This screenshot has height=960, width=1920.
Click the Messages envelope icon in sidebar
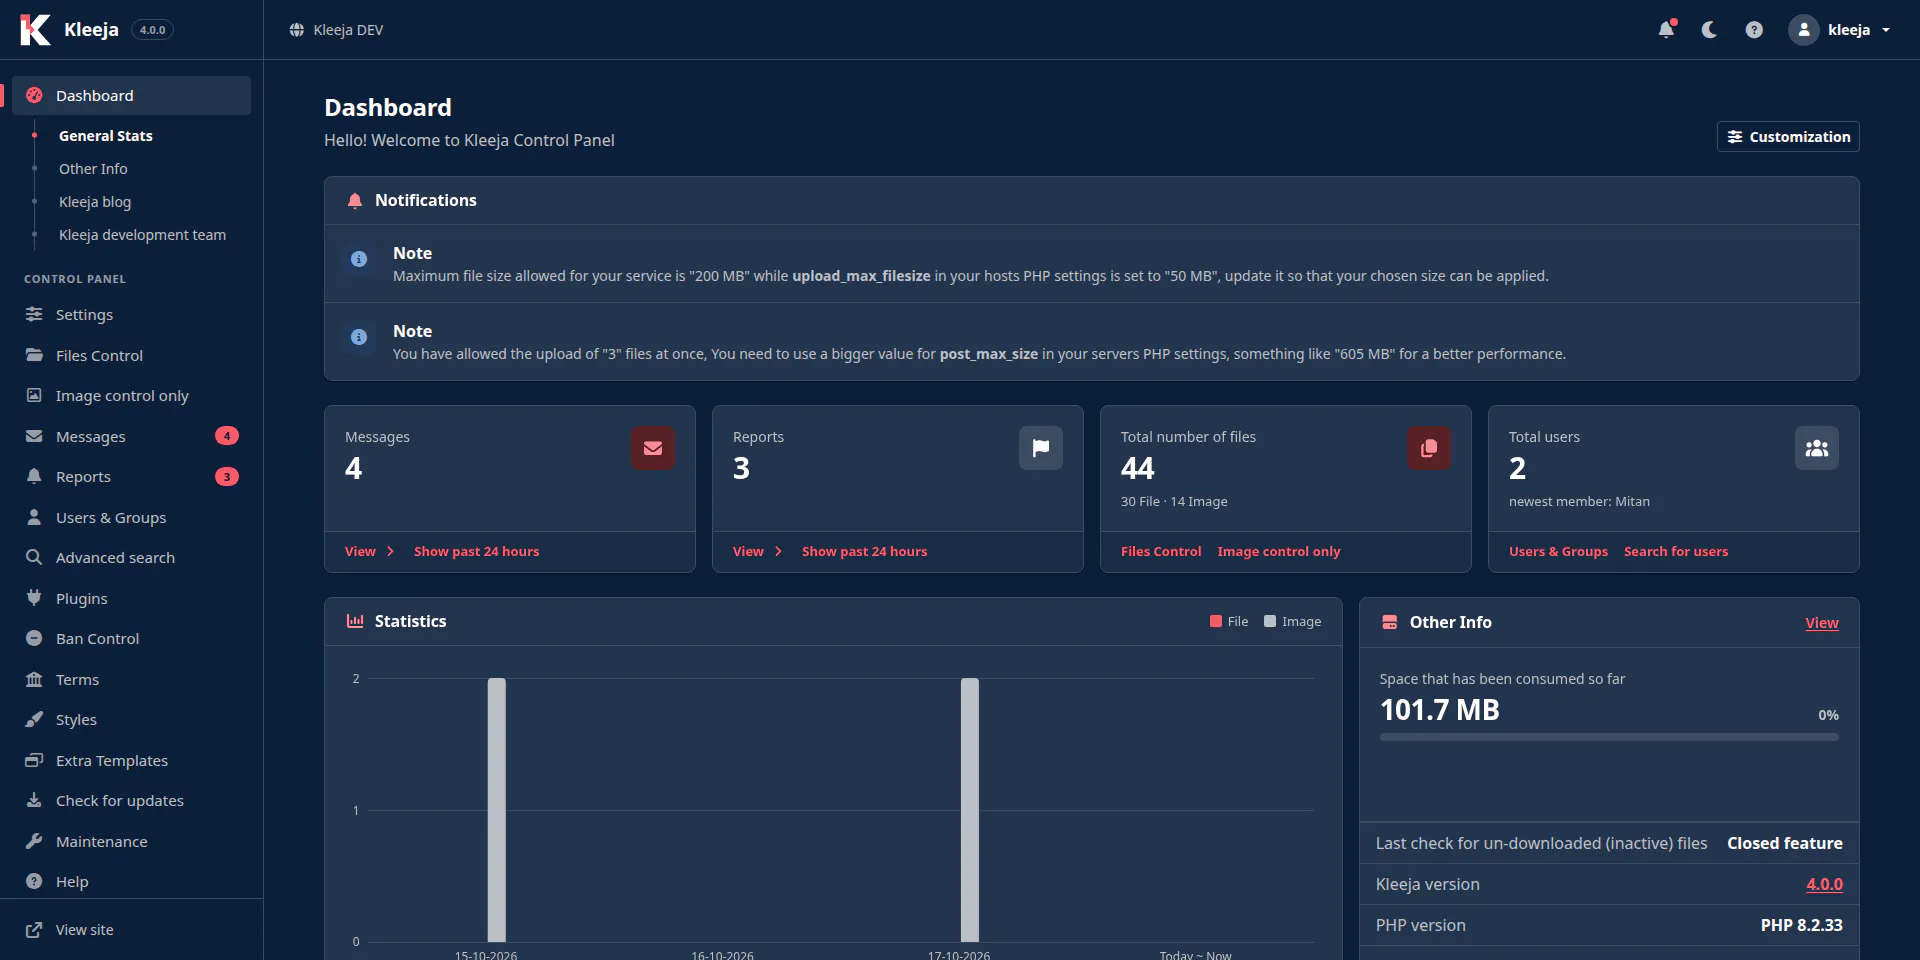click(34, 436)
